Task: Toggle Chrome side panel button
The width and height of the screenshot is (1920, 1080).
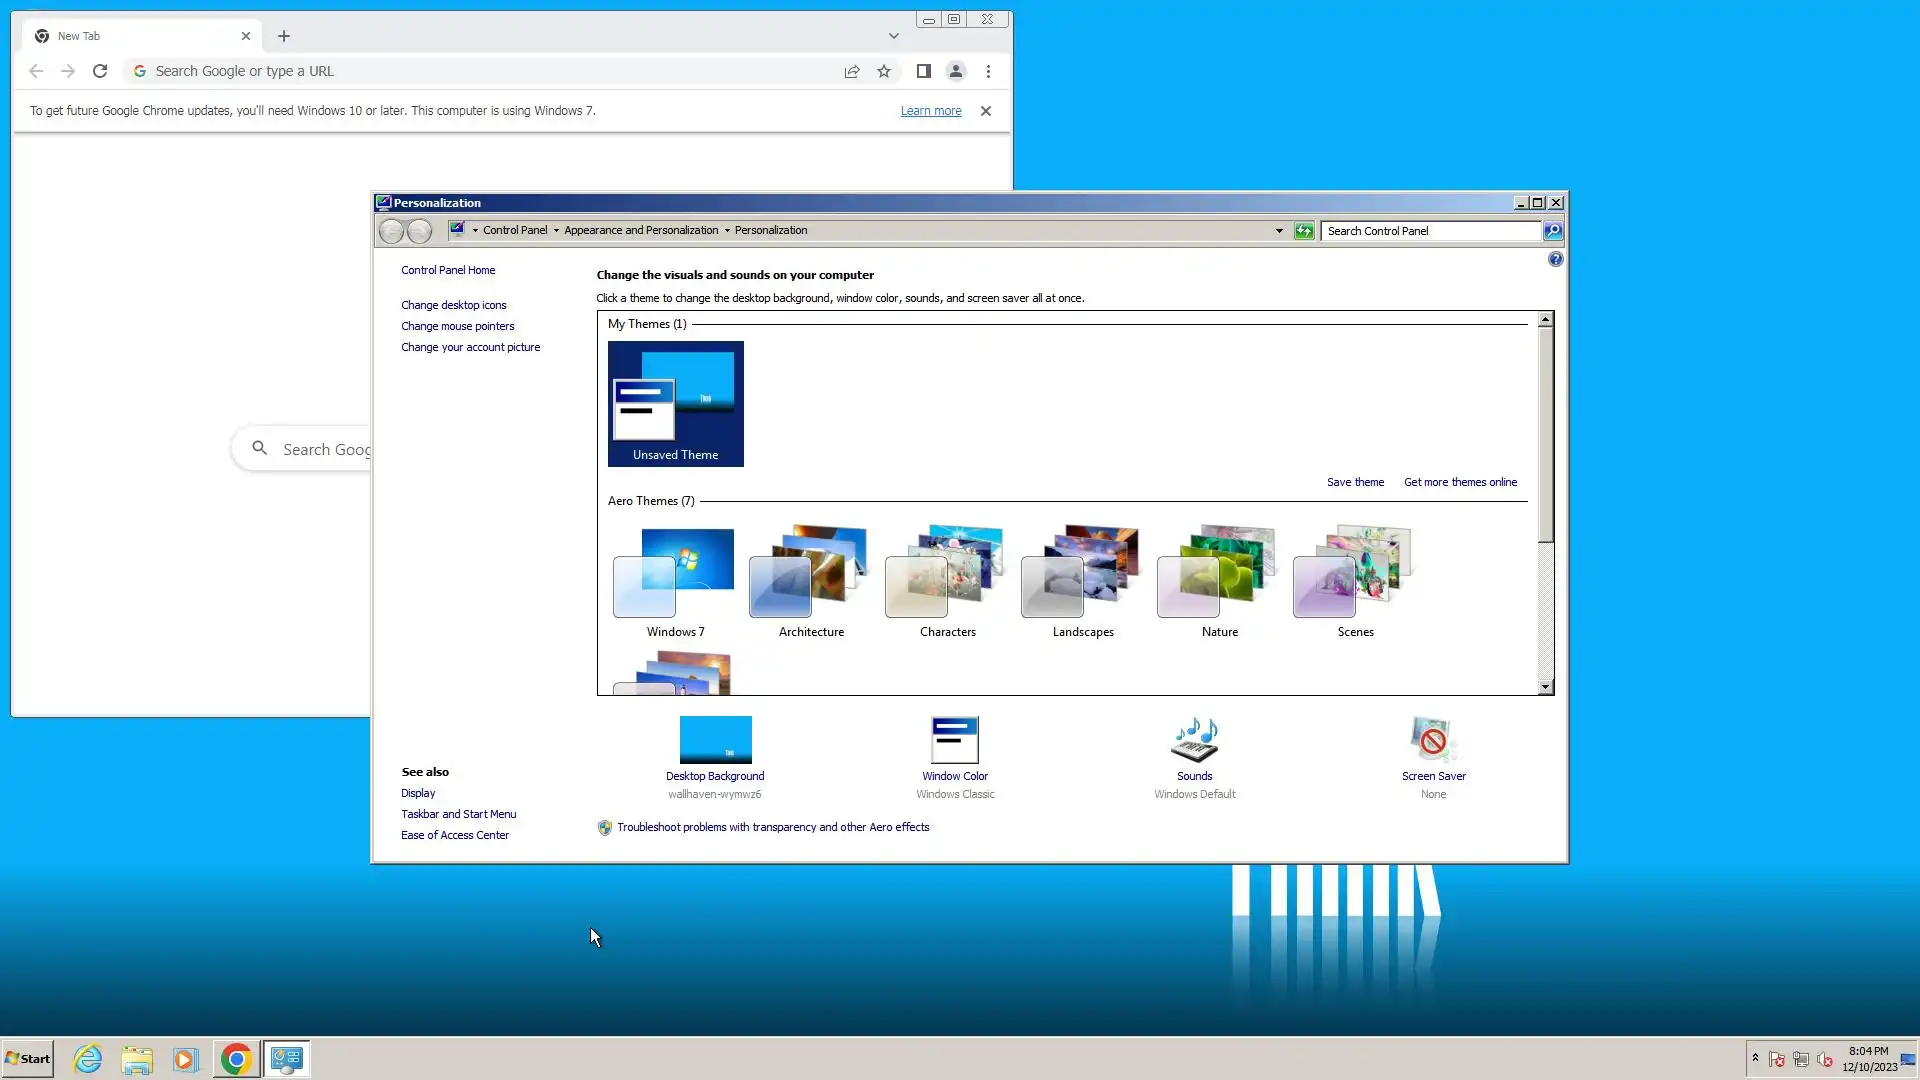Action: [924, 71]
